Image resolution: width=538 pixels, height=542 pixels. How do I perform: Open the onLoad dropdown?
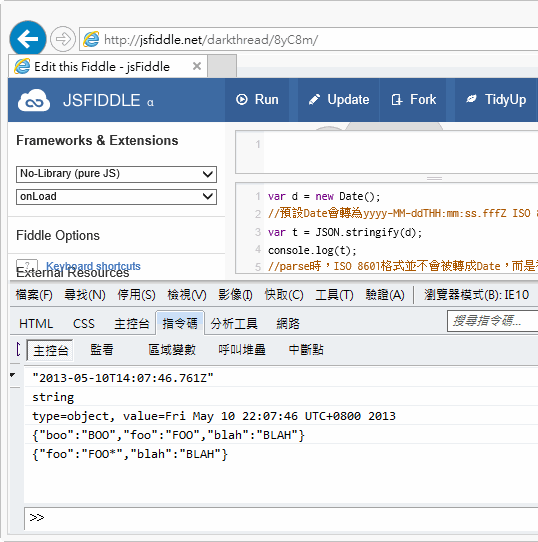(x=116, y=197)
